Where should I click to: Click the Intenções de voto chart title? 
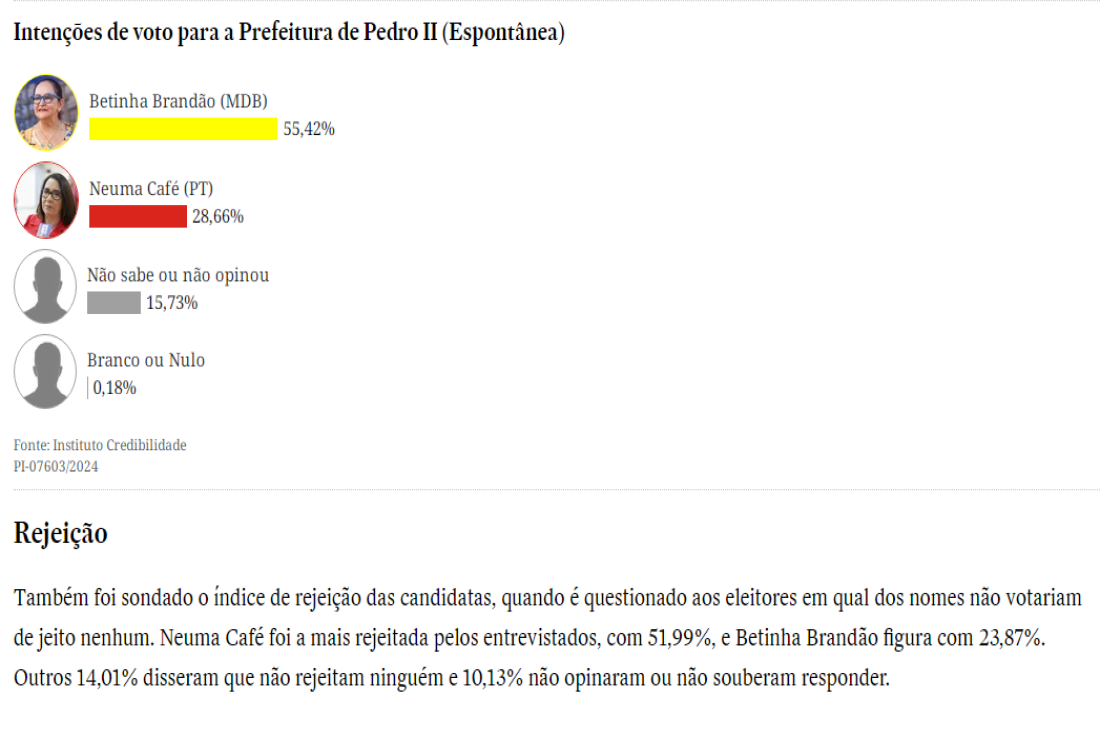[x=289, y=32]
